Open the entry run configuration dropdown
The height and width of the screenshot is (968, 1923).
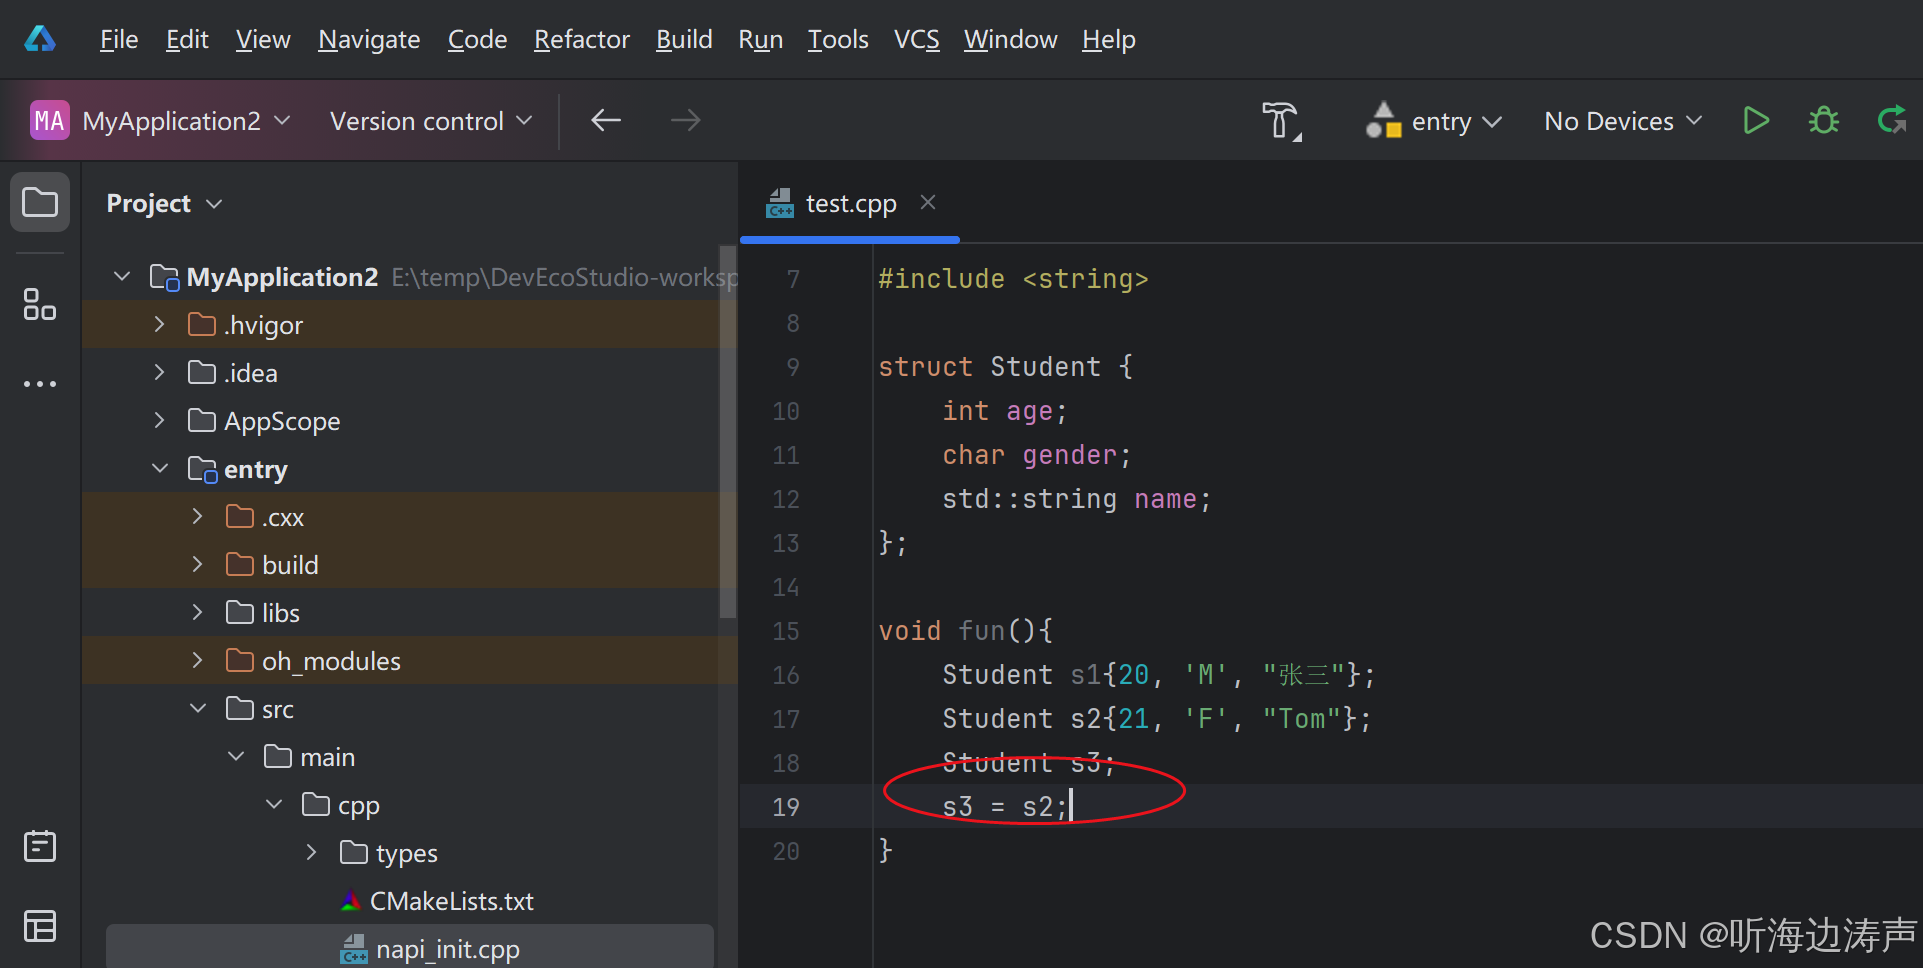tap(1456, 121)
